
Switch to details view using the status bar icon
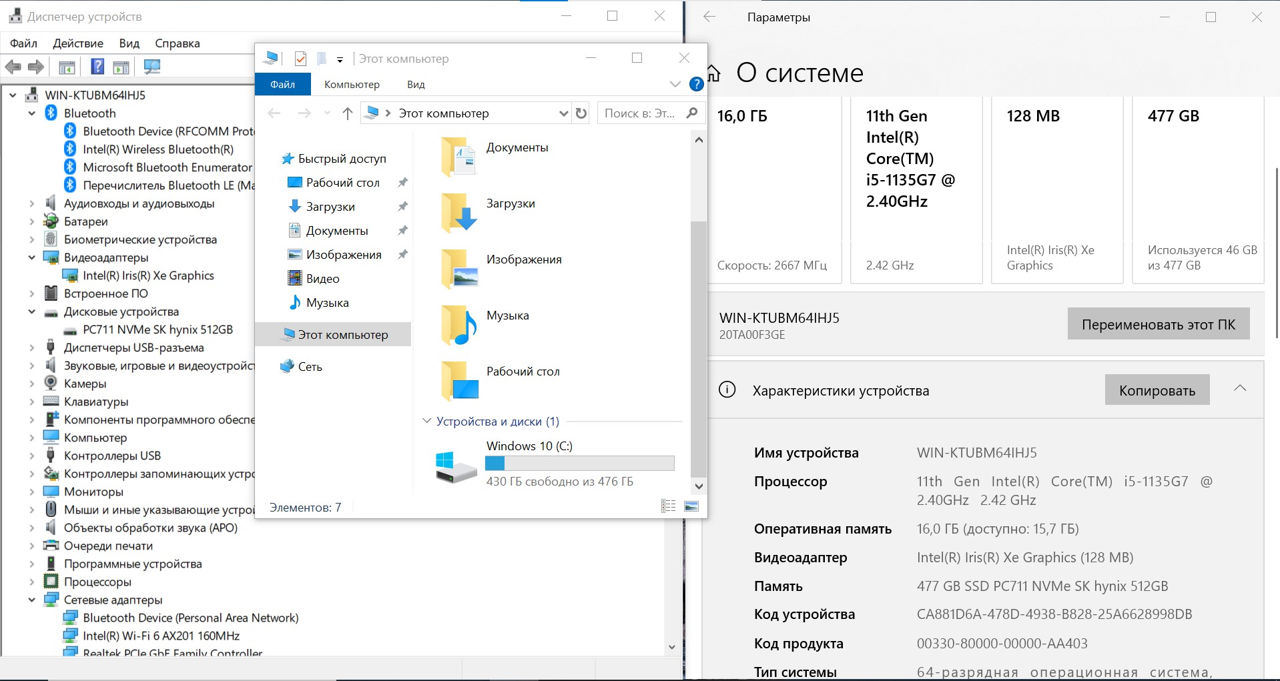pyautogui.click(x=668, y=507)
